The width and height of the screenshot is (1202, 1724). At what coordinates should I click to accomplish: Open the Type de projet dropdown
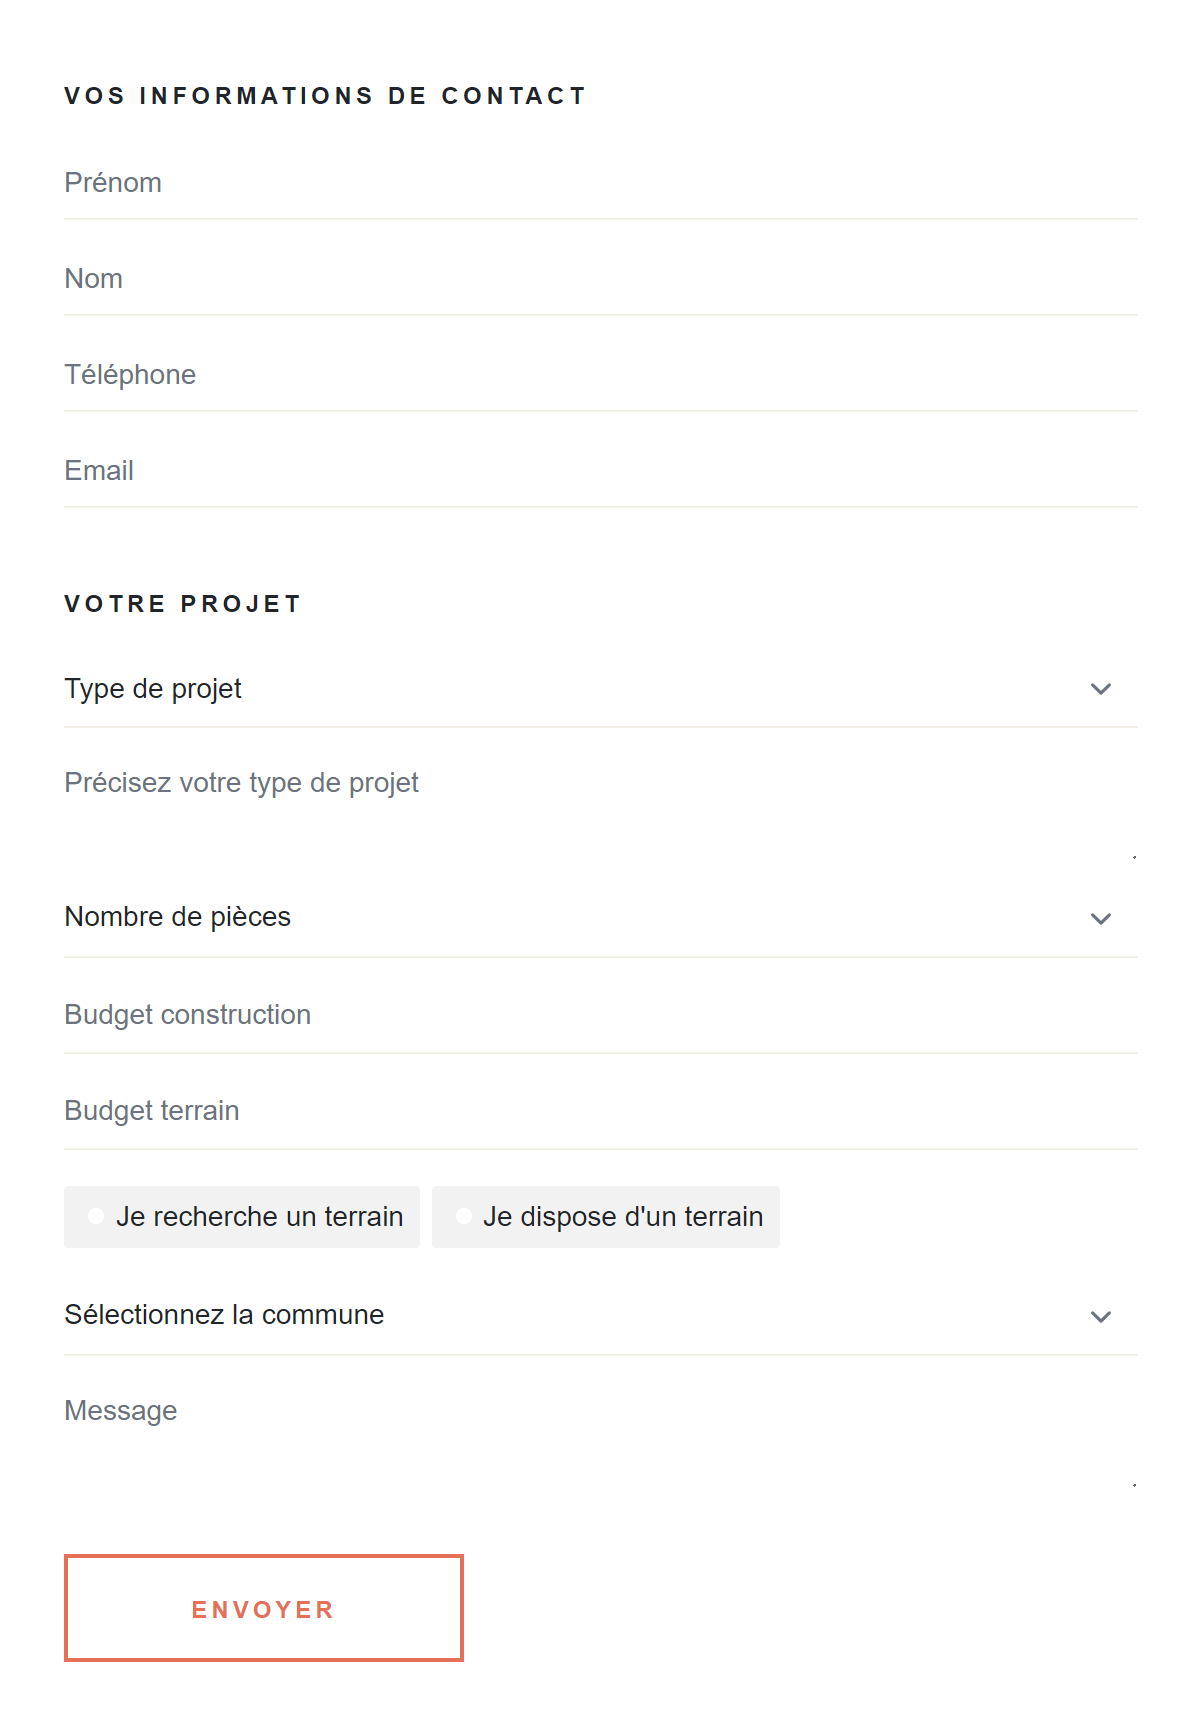[x=580, y=689]
